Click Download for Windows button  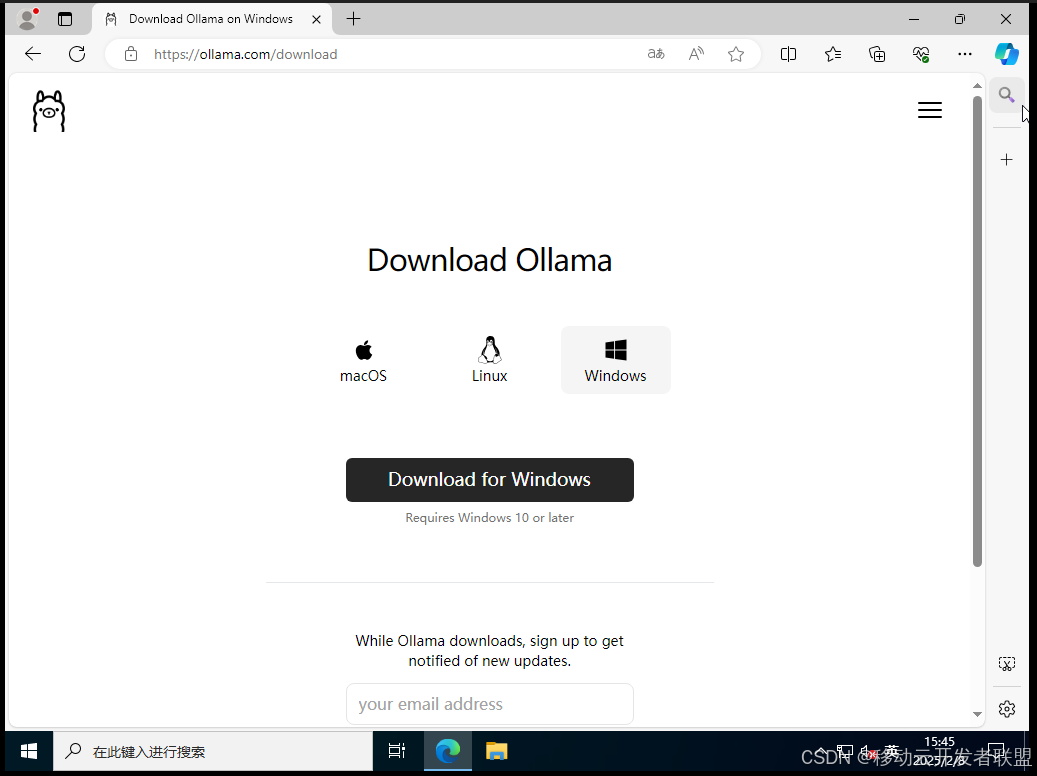[x=489, y=480]
